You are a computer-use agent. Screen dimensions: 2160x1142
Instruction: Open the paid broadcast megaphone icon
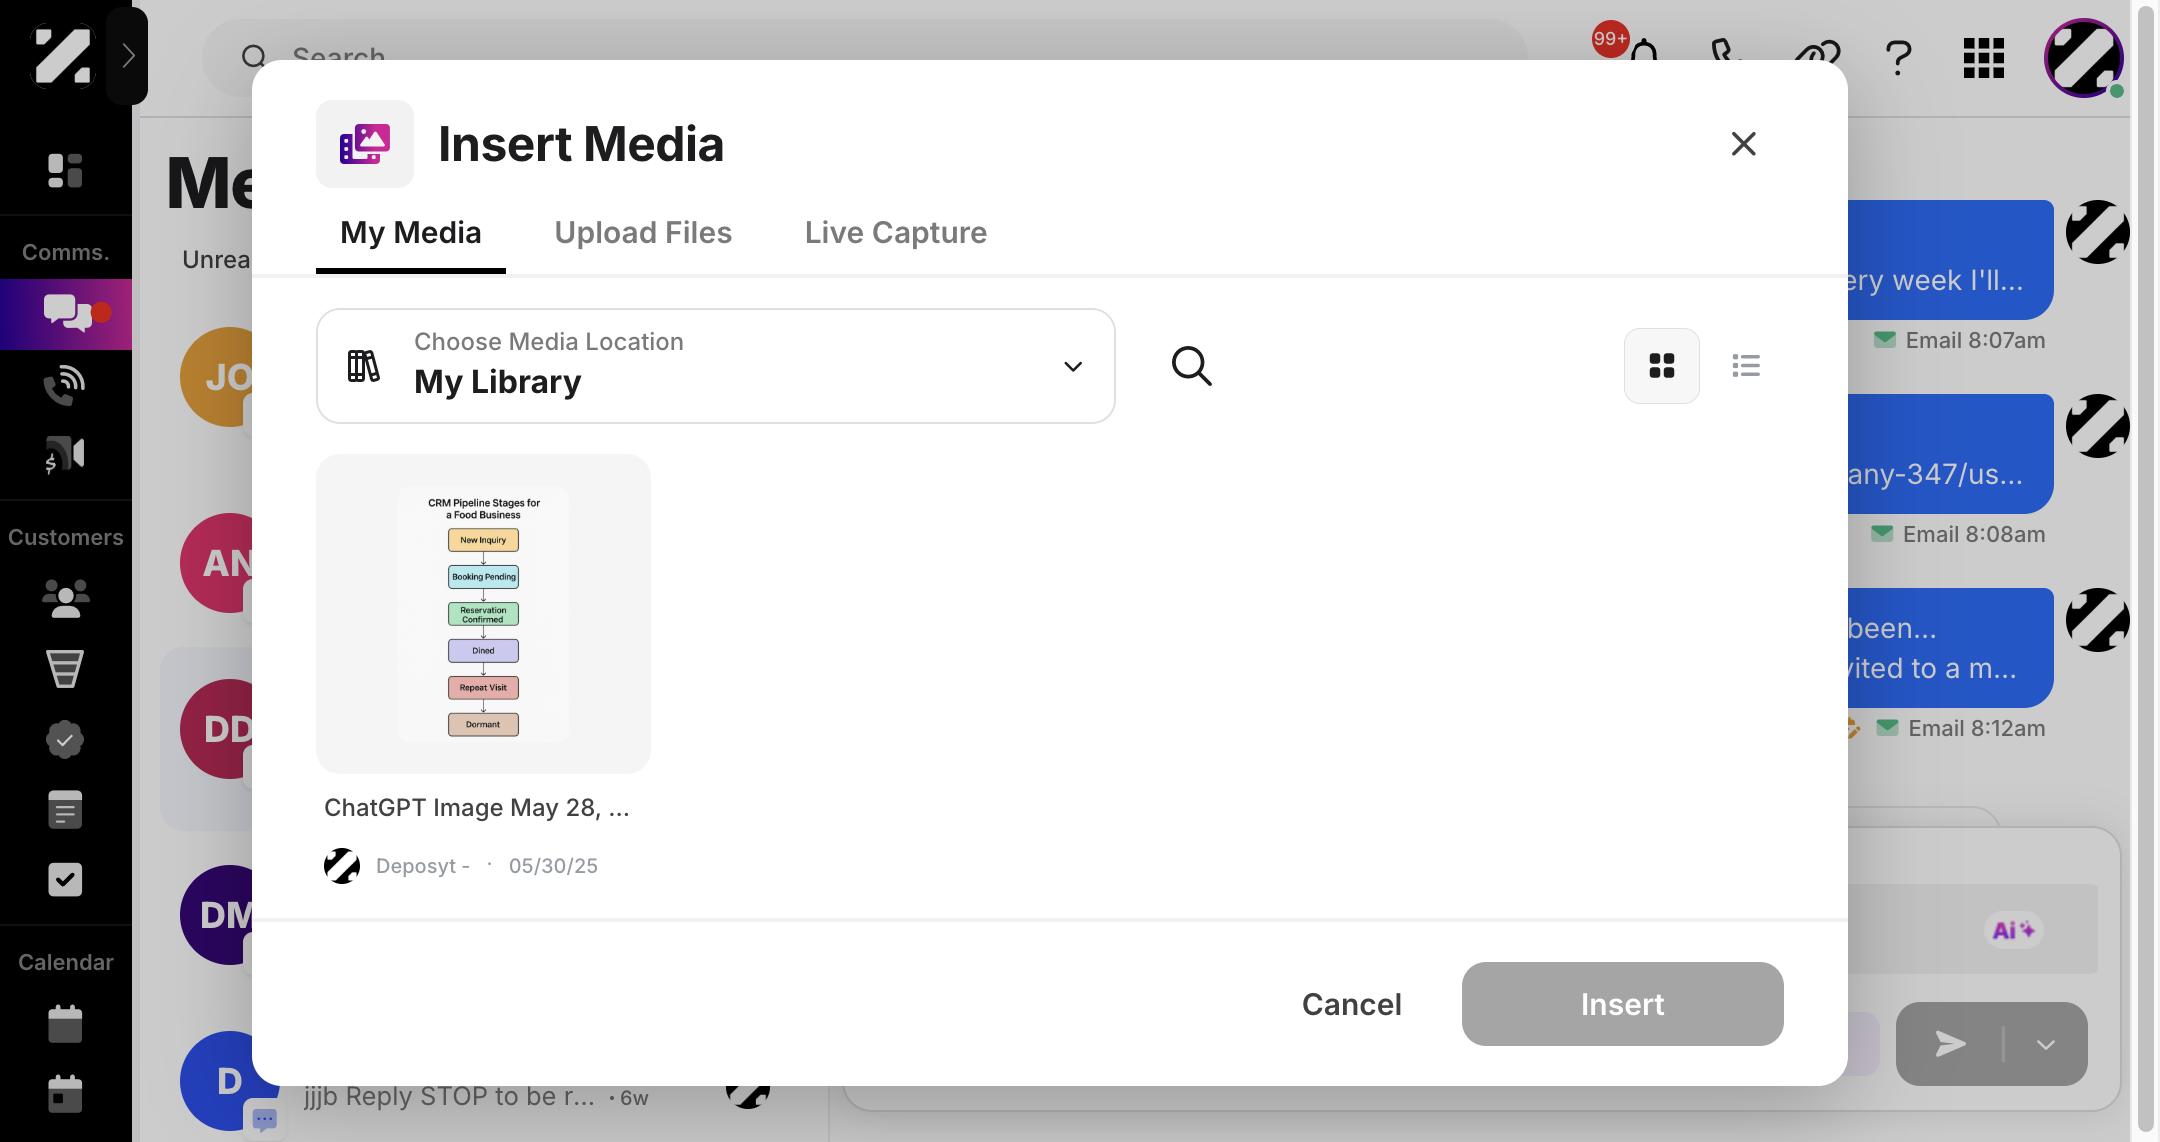(65, 456)
